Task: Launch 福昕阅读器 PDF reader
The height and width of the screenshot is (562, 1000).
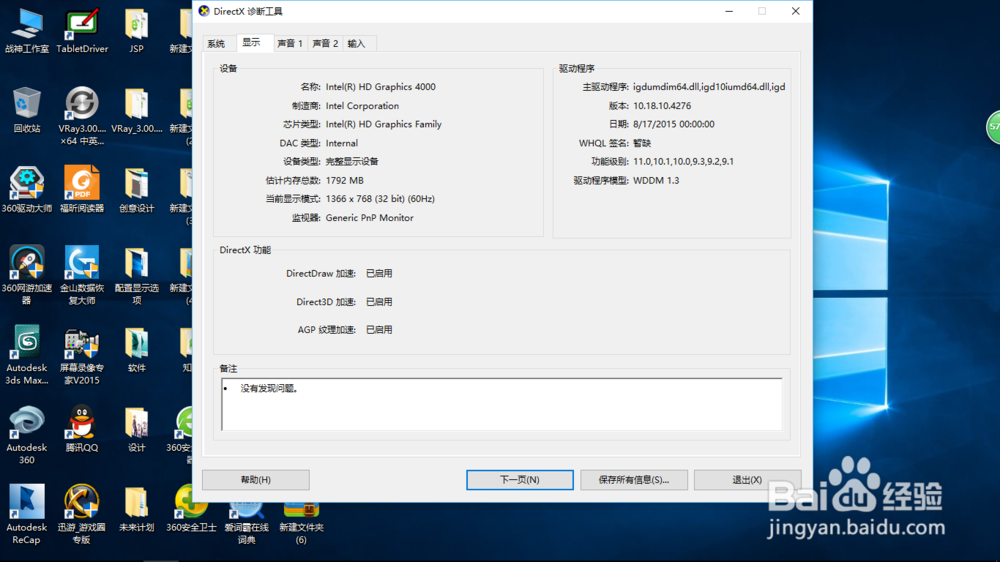Action: click(82, 190)
